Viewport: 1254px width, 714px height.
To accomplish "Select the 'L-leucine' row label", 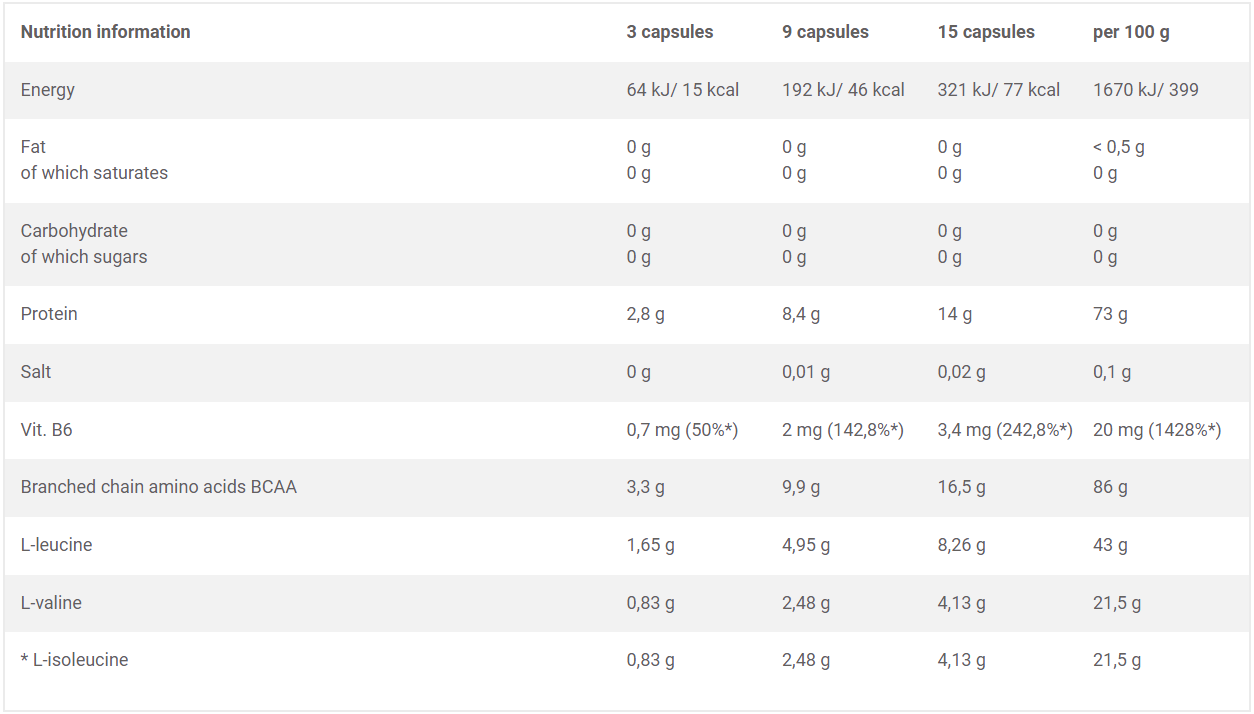I will [x=56, y=545].
